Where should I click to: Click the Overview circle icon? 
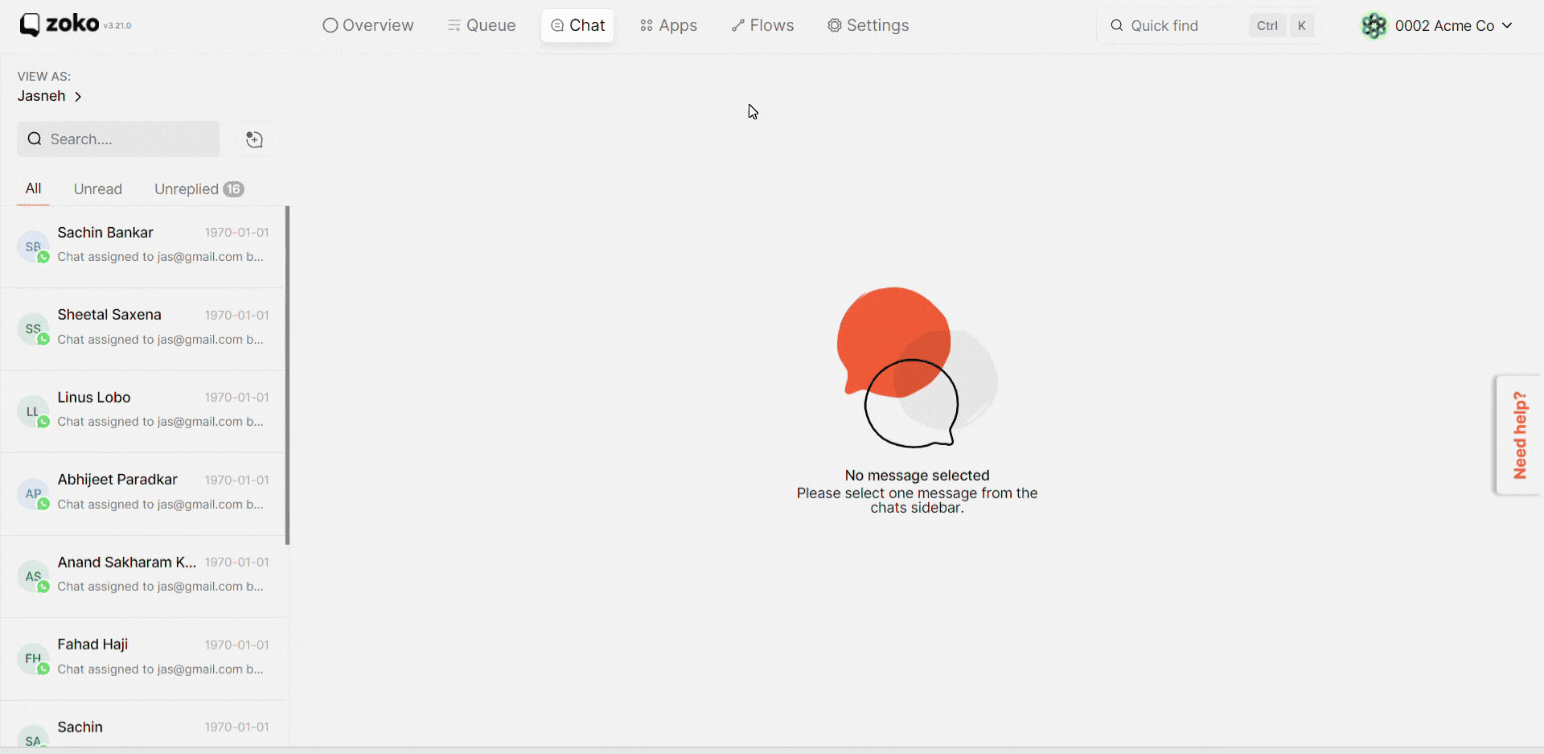coord(330,26)
